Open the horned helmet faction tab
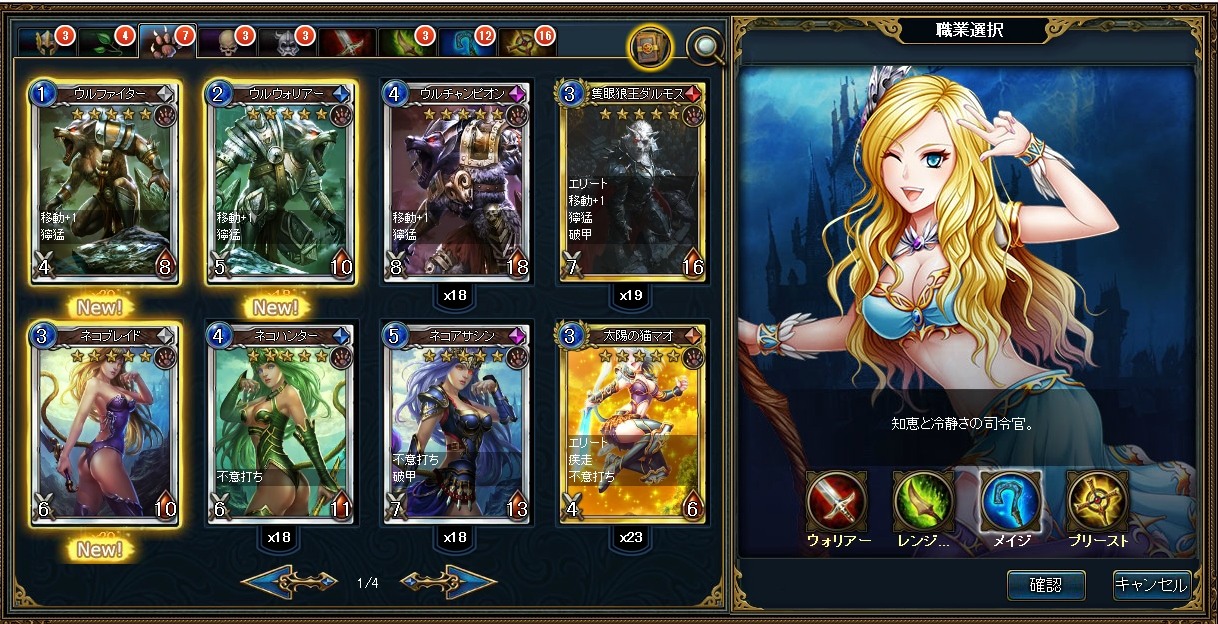This screenshot has height=624, width=1218. pyautogui.click(x=287, y=41)
